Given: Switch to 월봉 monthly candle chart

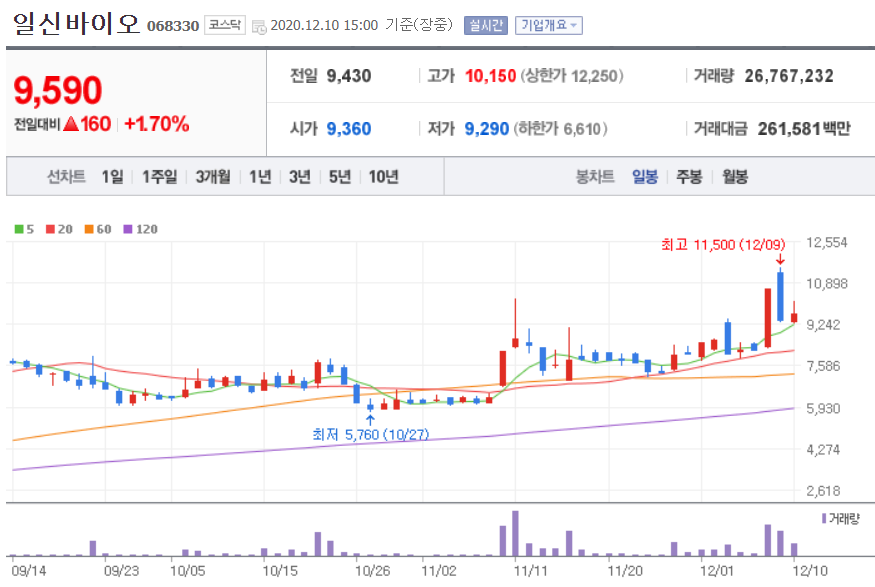Looking at the screenshot, I should click(734, 177).
